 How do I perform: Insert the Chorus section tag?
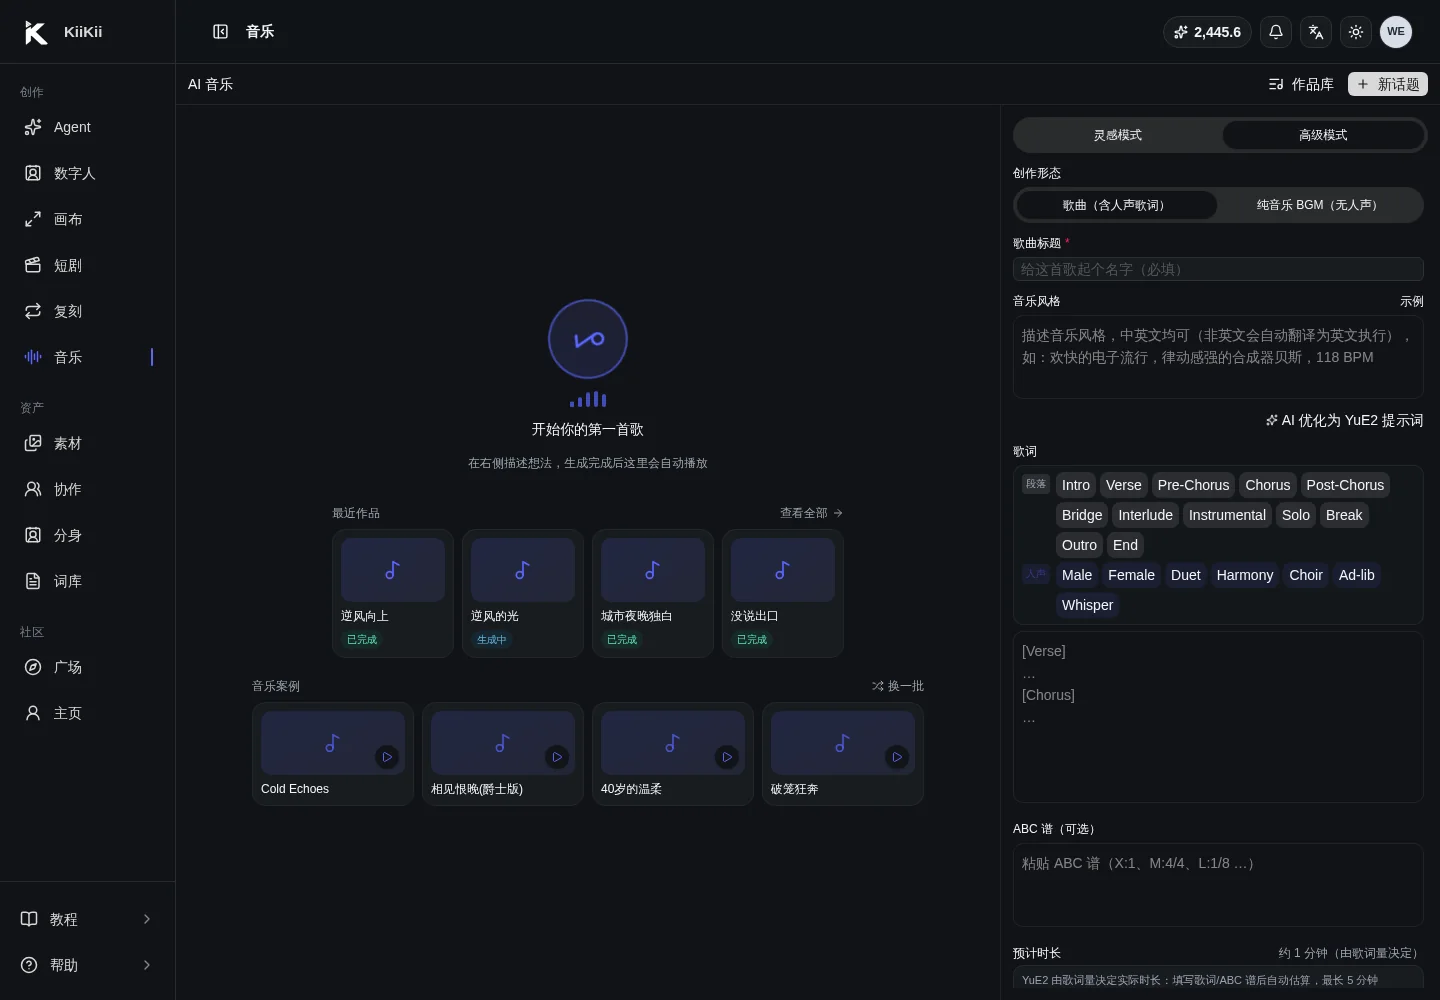1268,485
